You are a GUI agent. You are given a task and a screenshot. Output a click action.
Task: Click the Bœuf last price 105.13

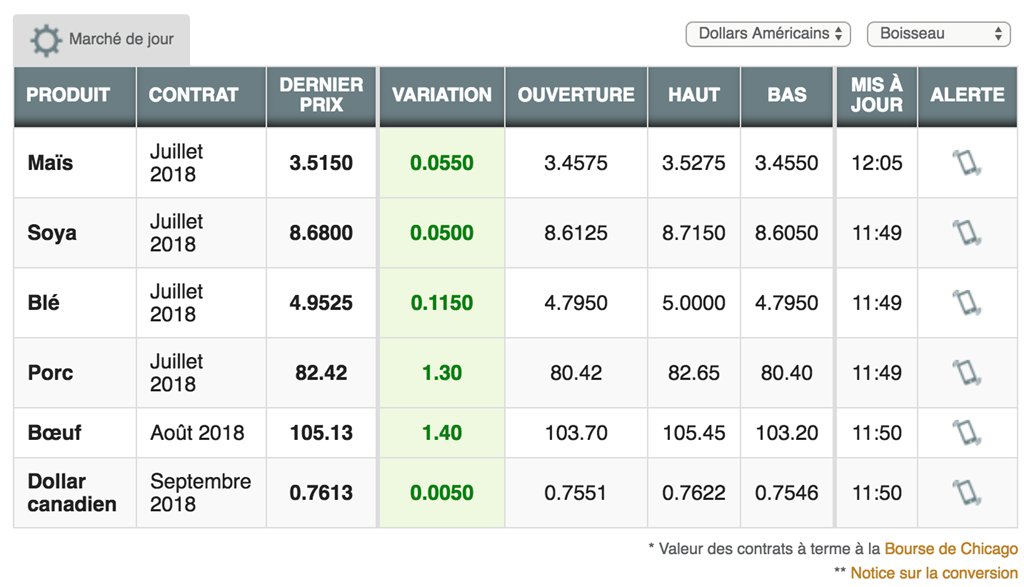tap(321, 433)
